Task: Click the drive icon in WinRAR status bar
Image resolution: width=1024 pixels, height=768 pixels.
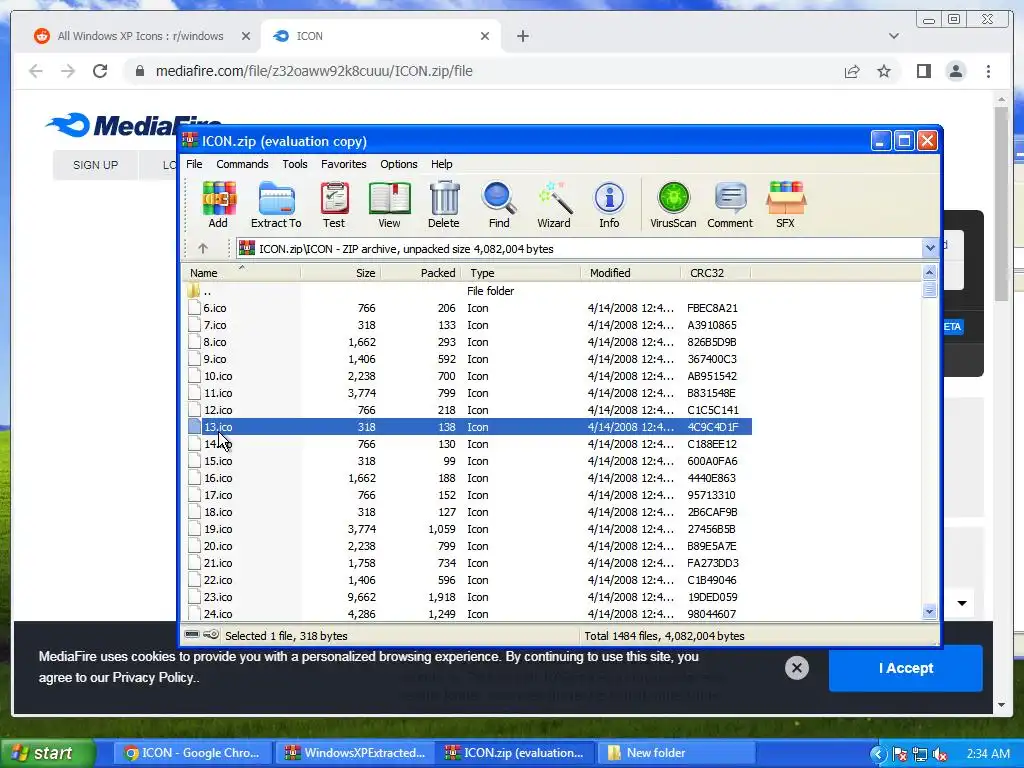Action: (x=192, y=635)
